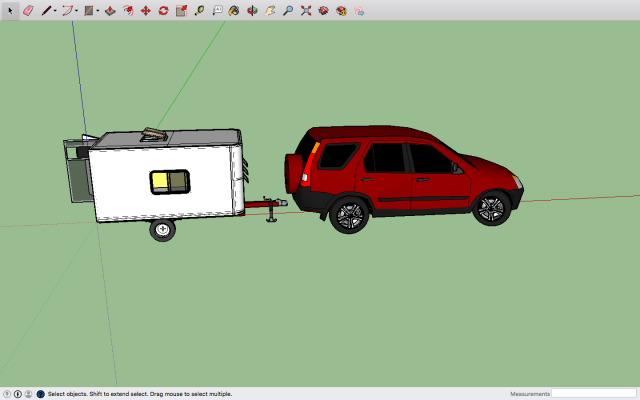Pick the pink Eraser tool
The height and width of the screenshot is (400, 640).
point(28,11)
